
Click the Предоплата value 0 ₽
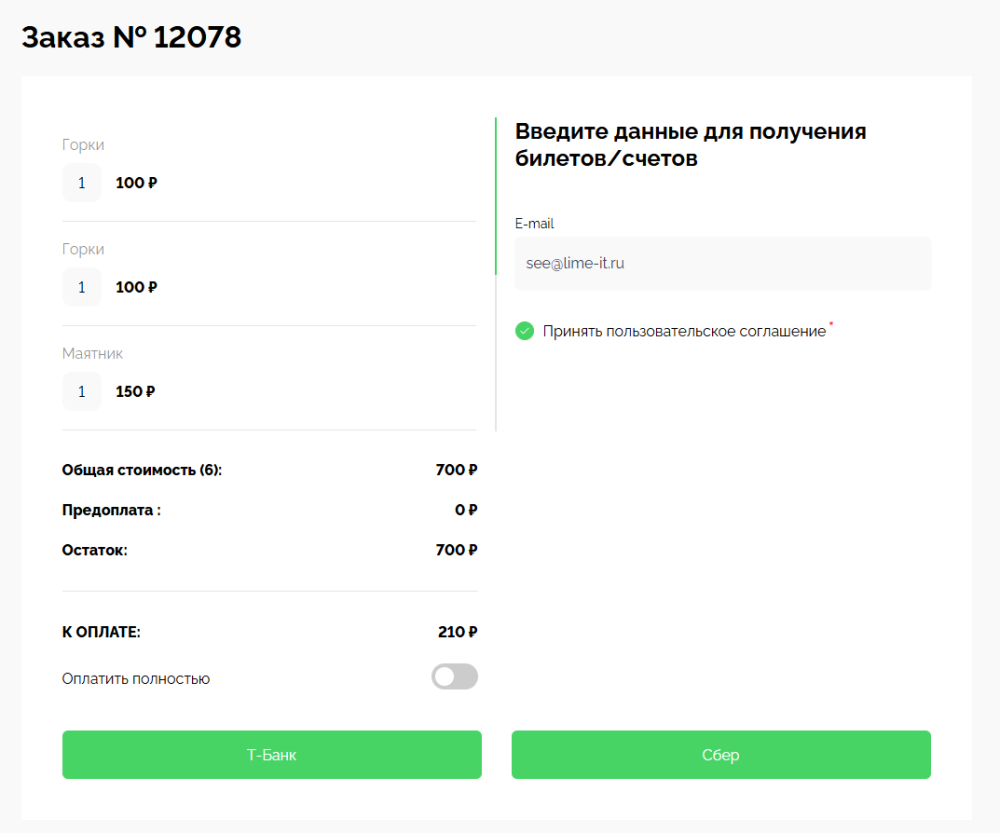tap(465, 510)
